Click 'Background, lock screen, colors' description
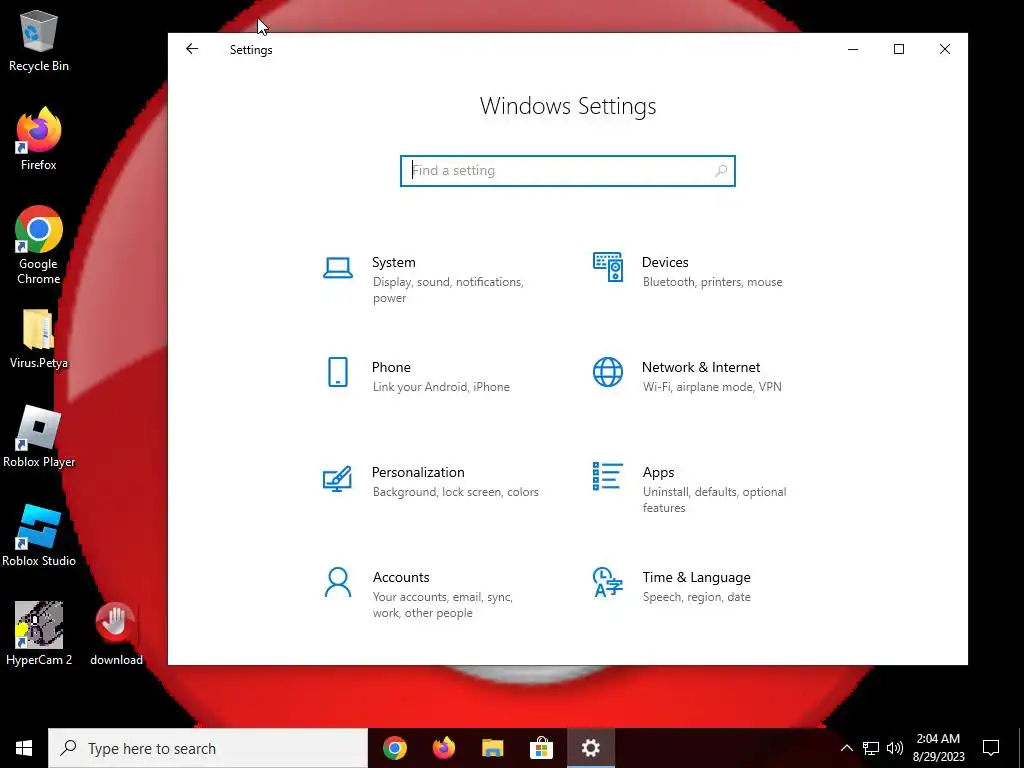This screenshot has height=768, width=1024. point(455,492)
